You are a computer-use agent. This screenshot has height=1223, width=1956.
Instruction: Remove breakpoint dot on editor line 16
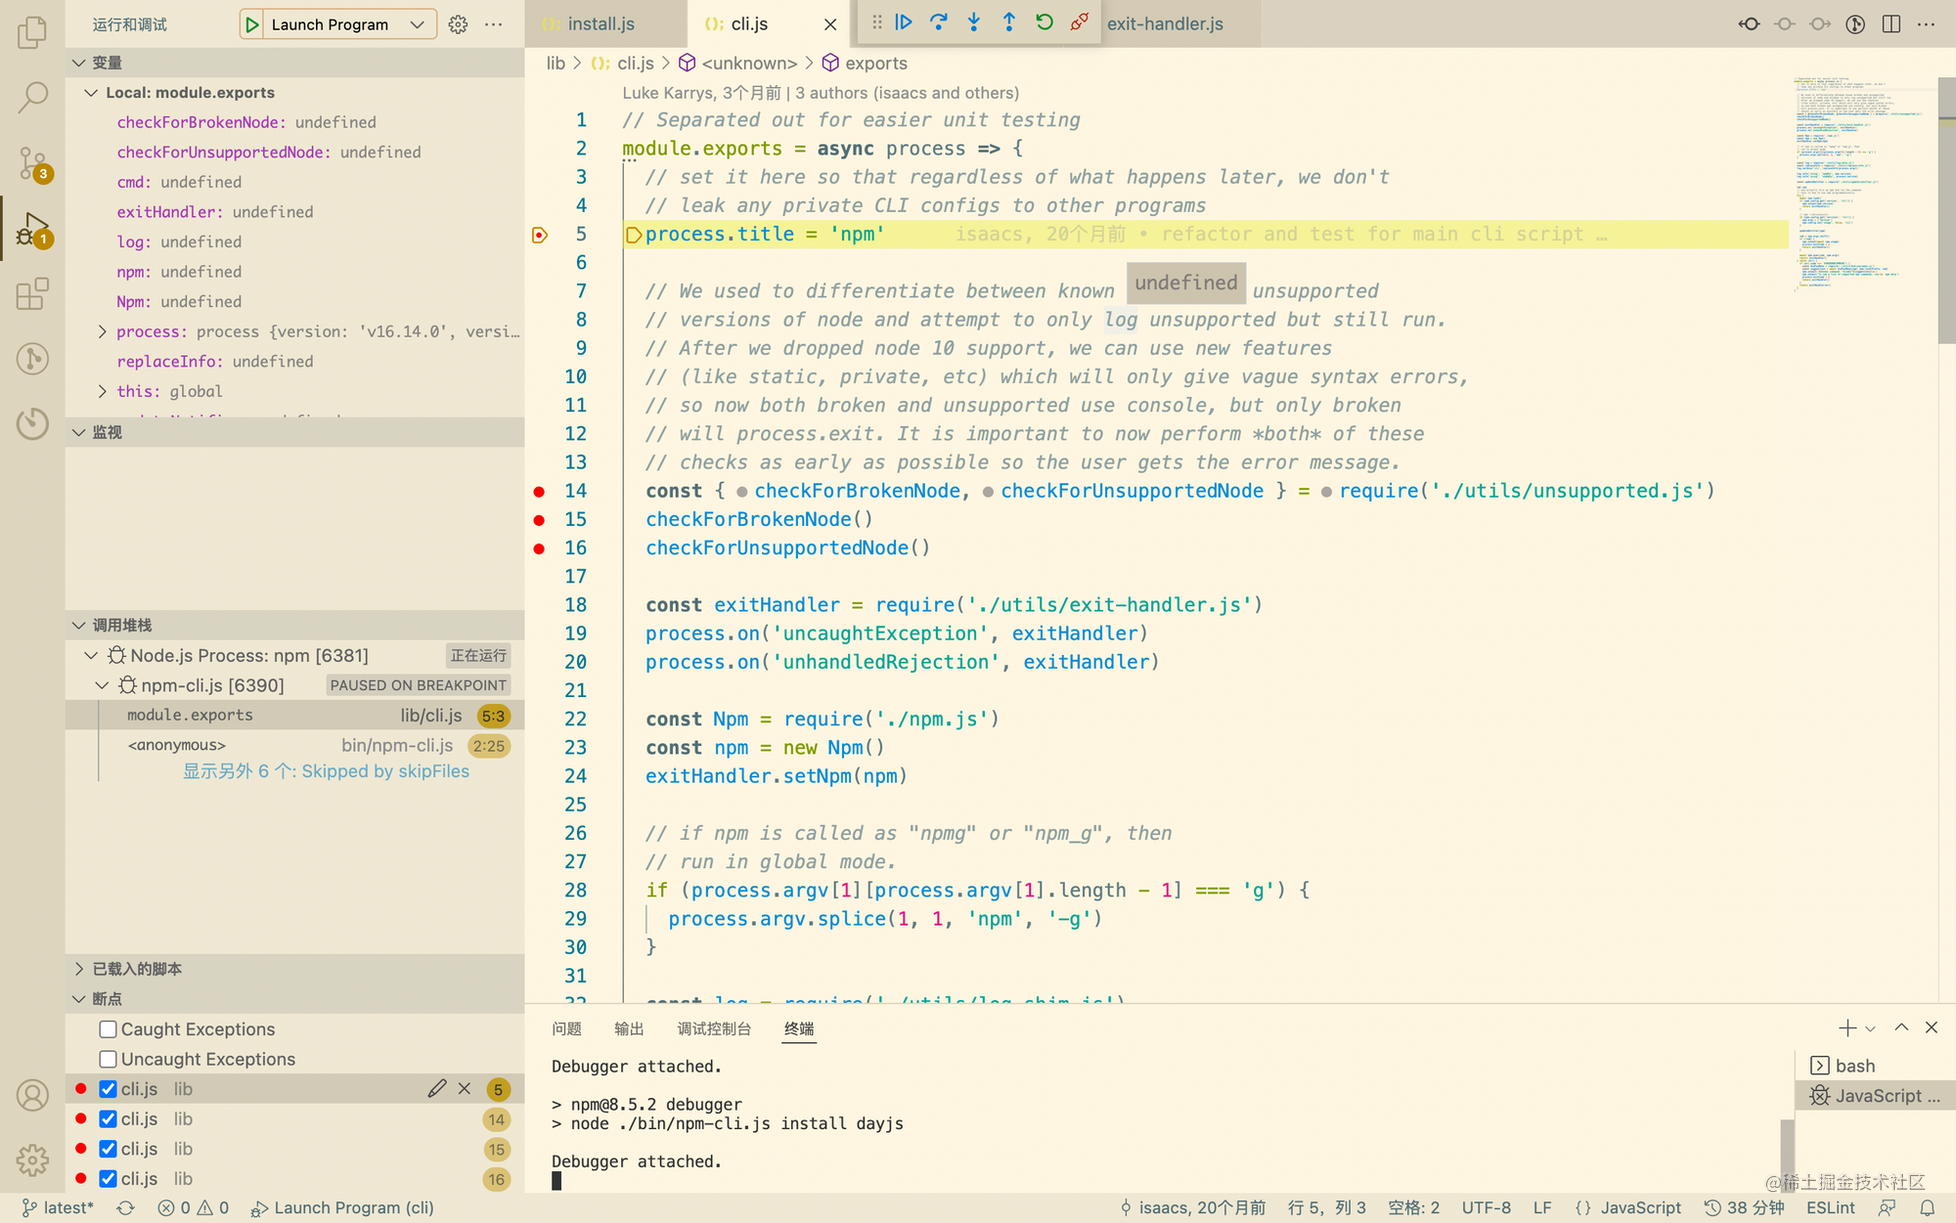point(539,548)
